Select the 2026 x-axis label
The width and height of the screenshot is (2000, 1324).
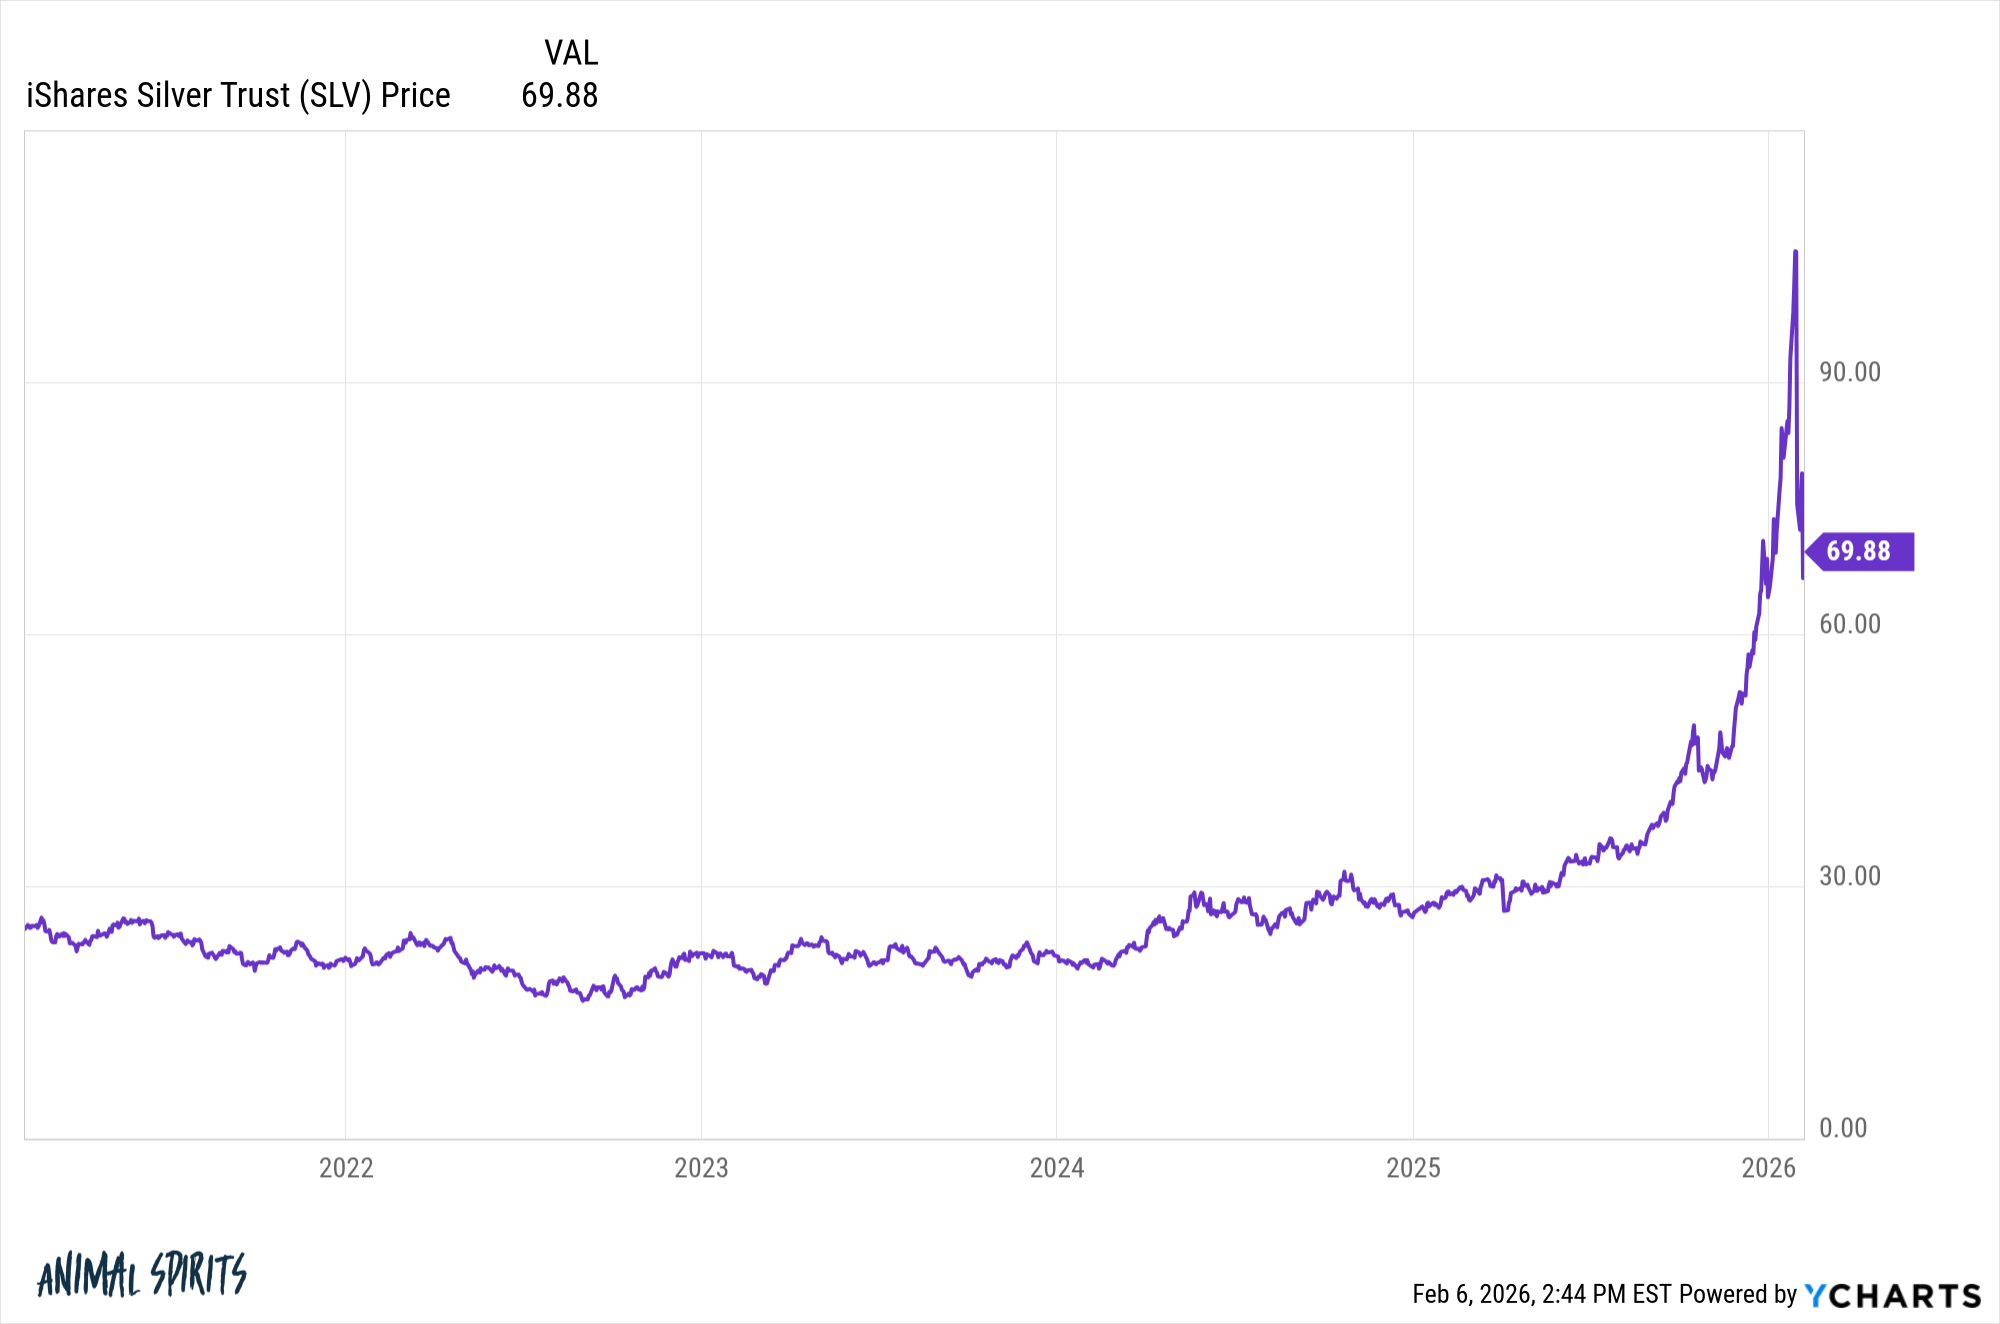coord(1768,1168)
